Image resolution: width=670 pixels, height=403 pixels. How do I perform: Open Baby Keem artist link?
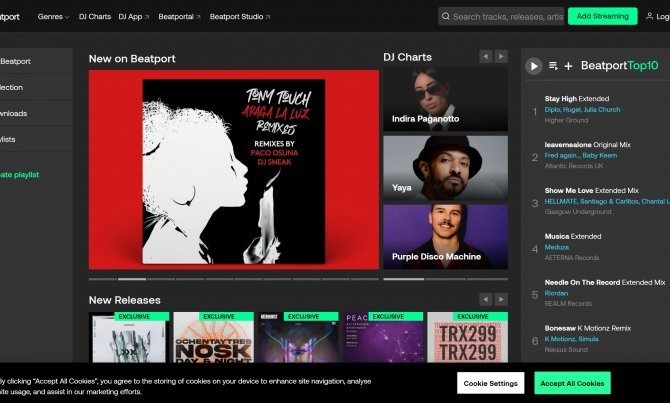pyautogui.click(x=599, y=156)
